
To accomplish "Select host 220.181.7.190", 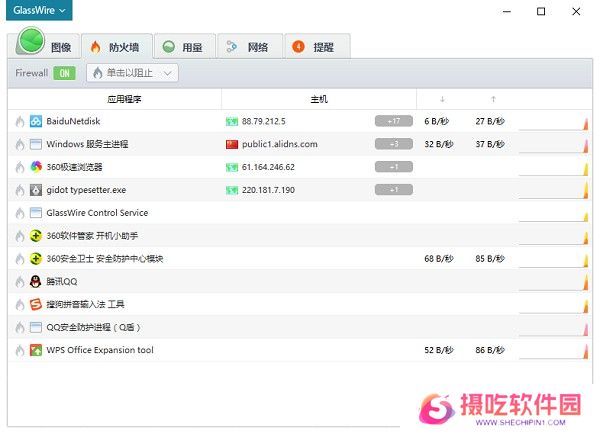I will tap(268, 190).
